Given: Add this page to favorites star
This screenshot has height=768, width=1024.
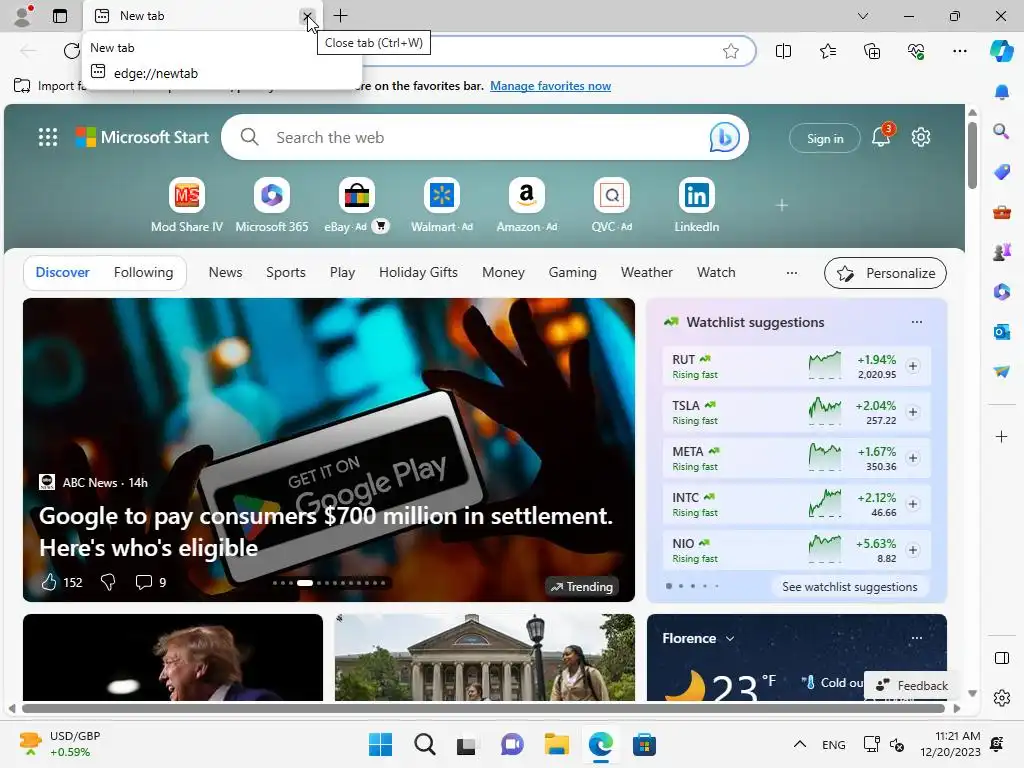Looking at the screenshot, I should (x=731, y=51).
